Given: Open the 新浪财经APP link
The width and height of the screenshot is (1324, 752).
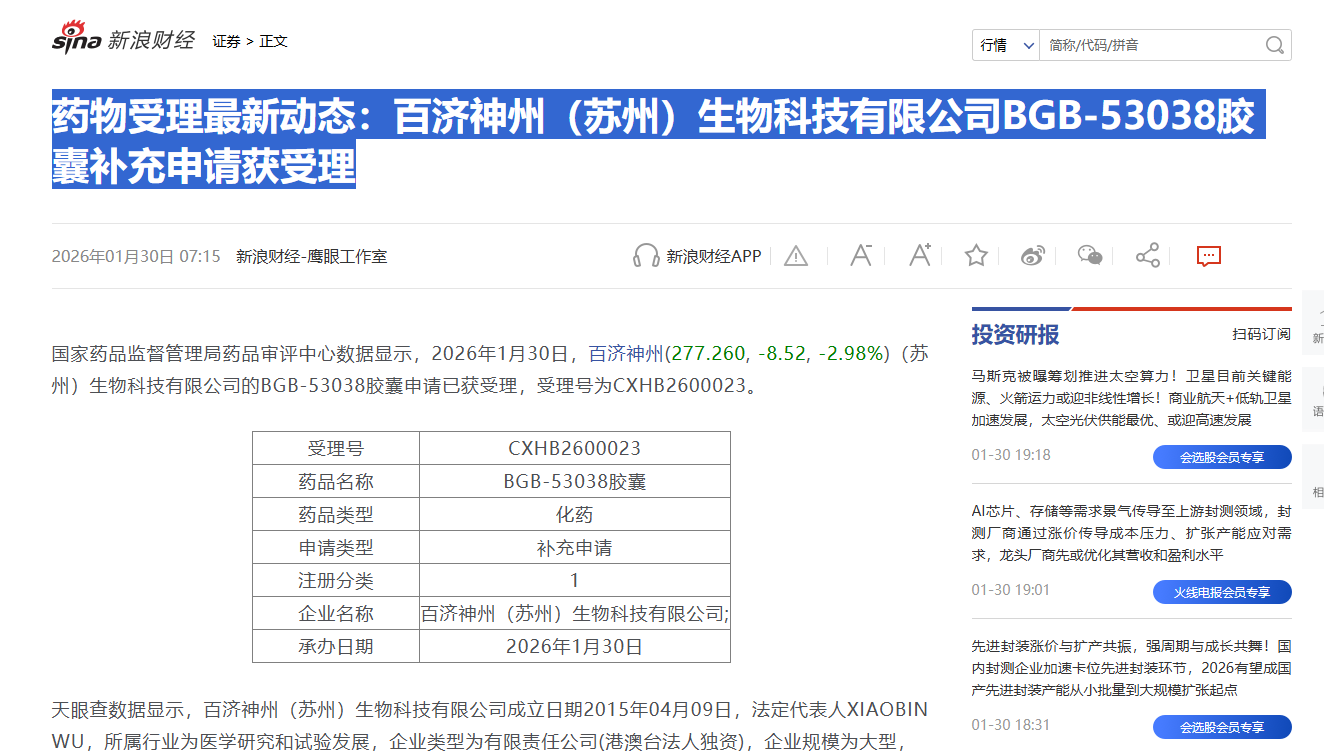Looking at the screenshot, I should [x=714, y=256].
